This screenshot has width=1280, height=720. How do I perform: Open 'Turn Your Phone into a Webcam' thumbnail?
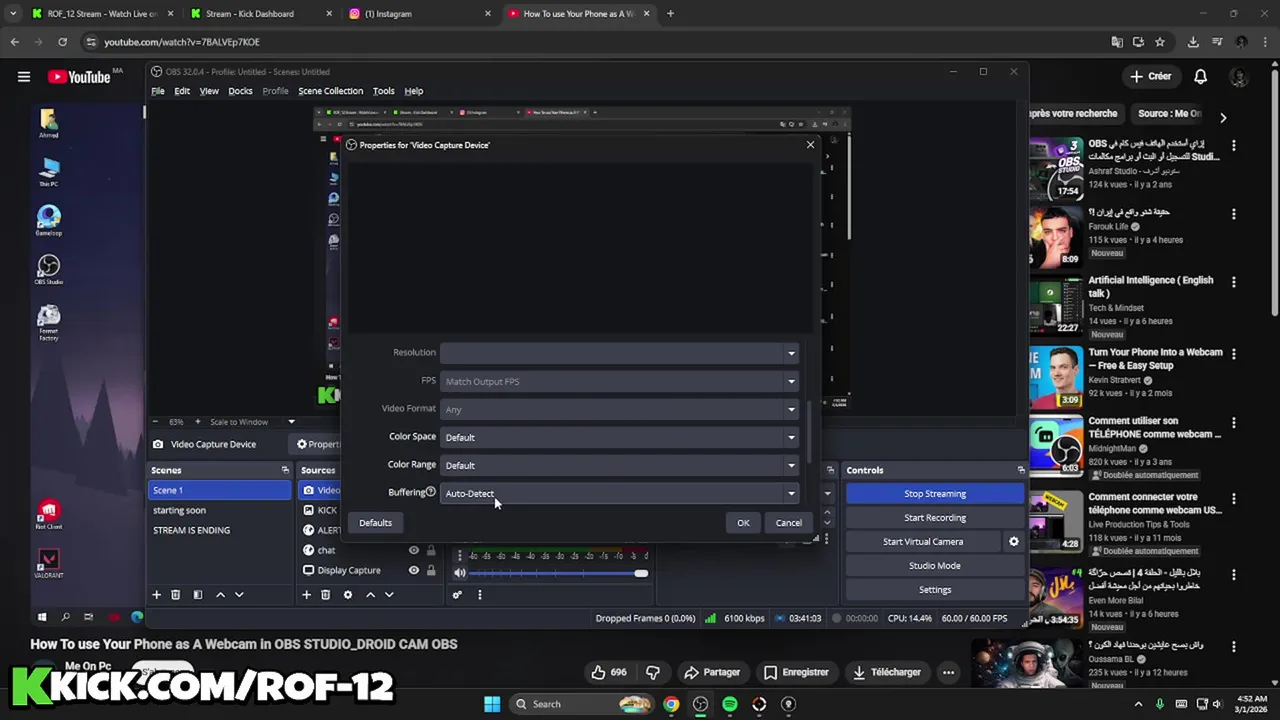(x=1056, y=376)
